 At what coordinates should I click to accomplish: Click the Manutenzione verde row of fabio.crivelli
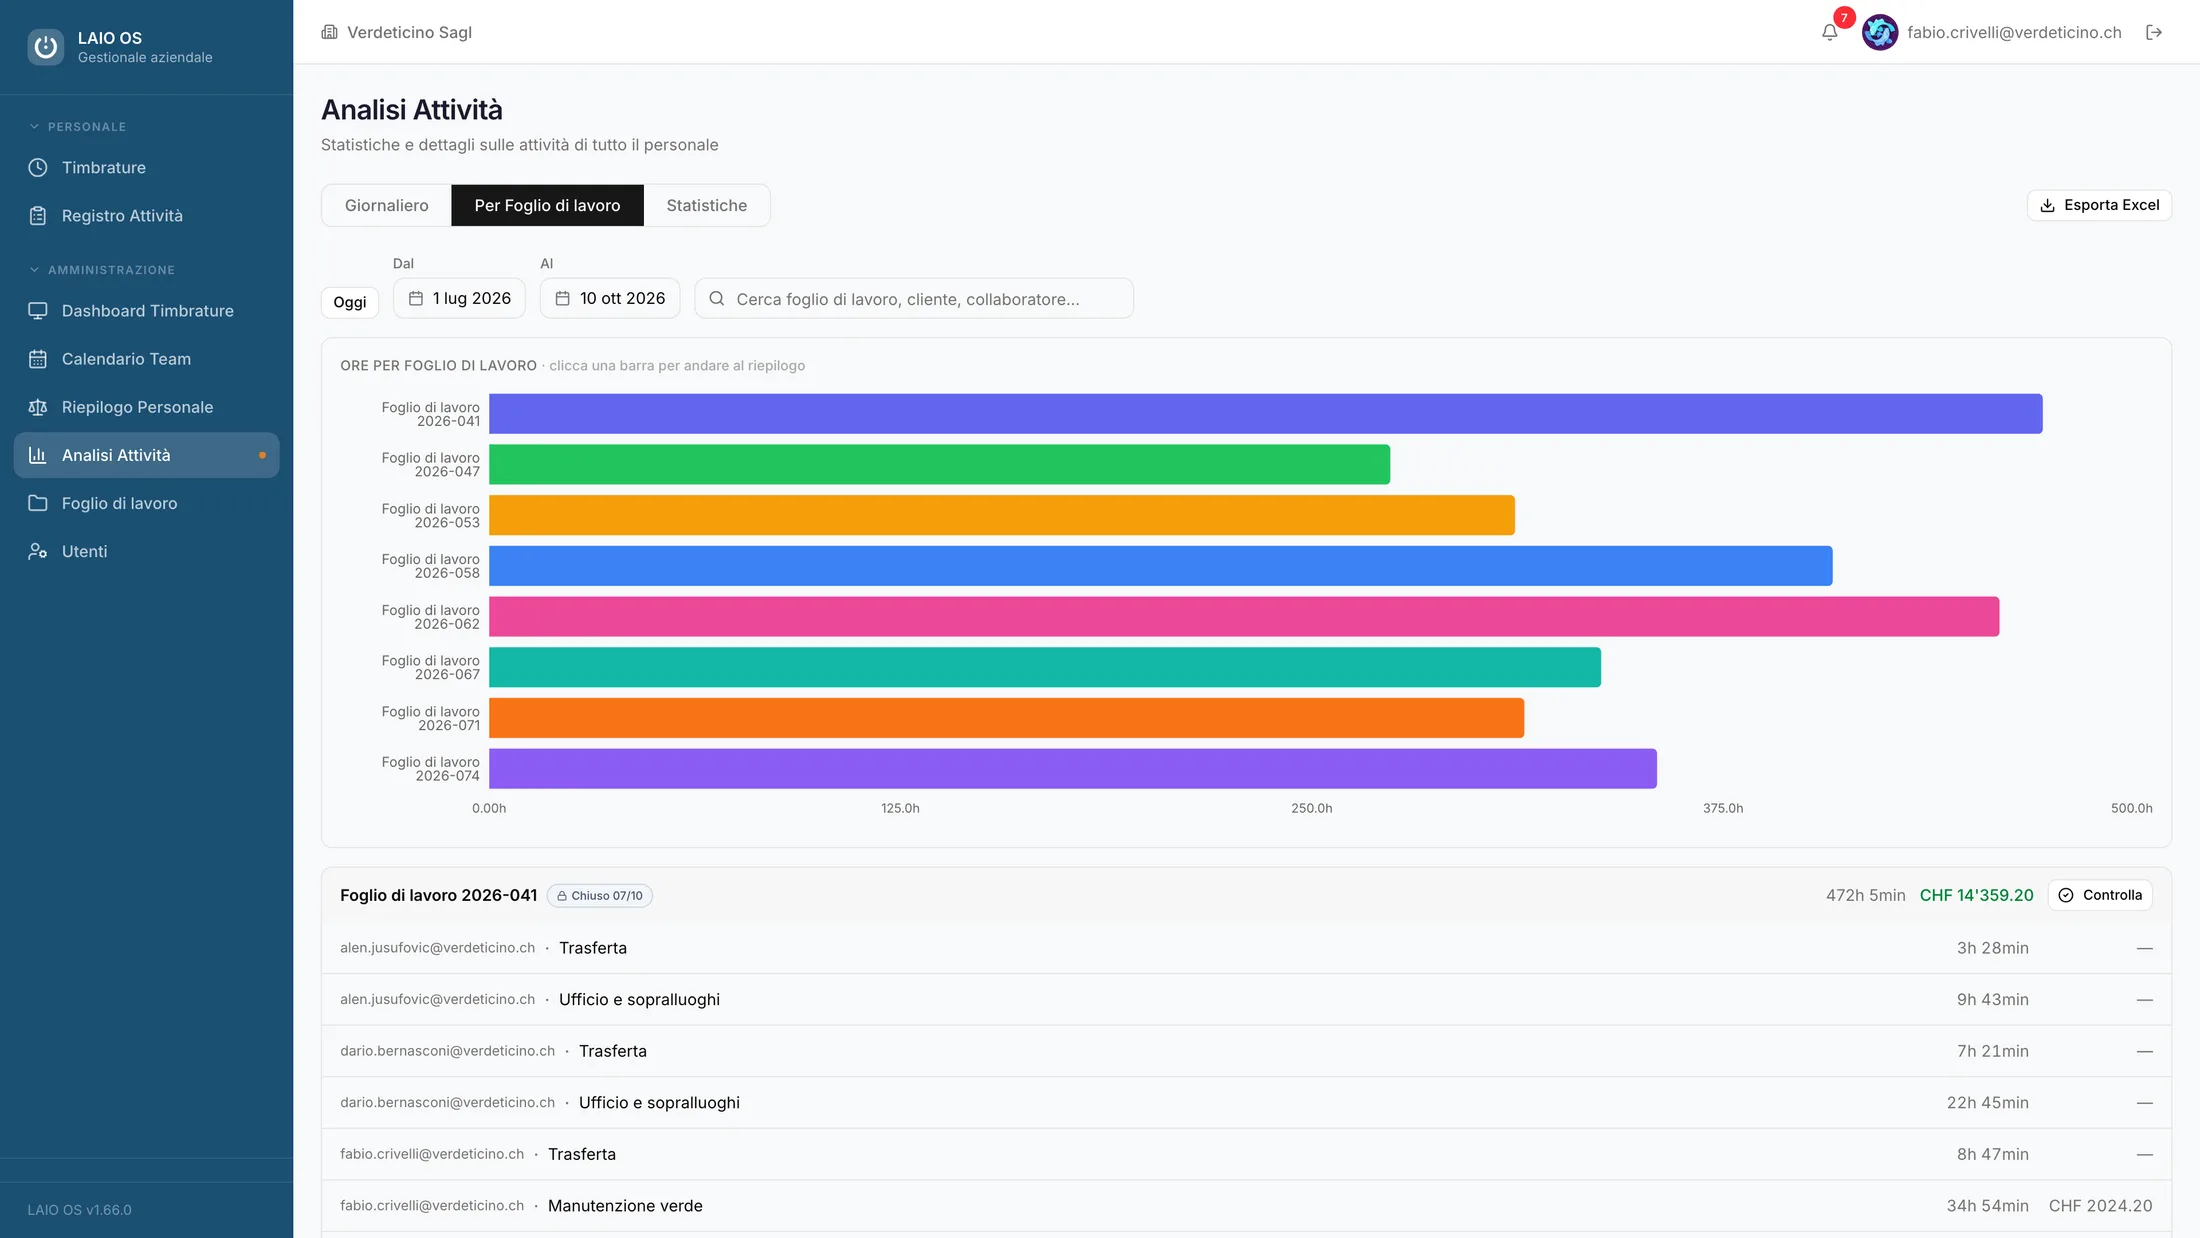(1246, 1206)
